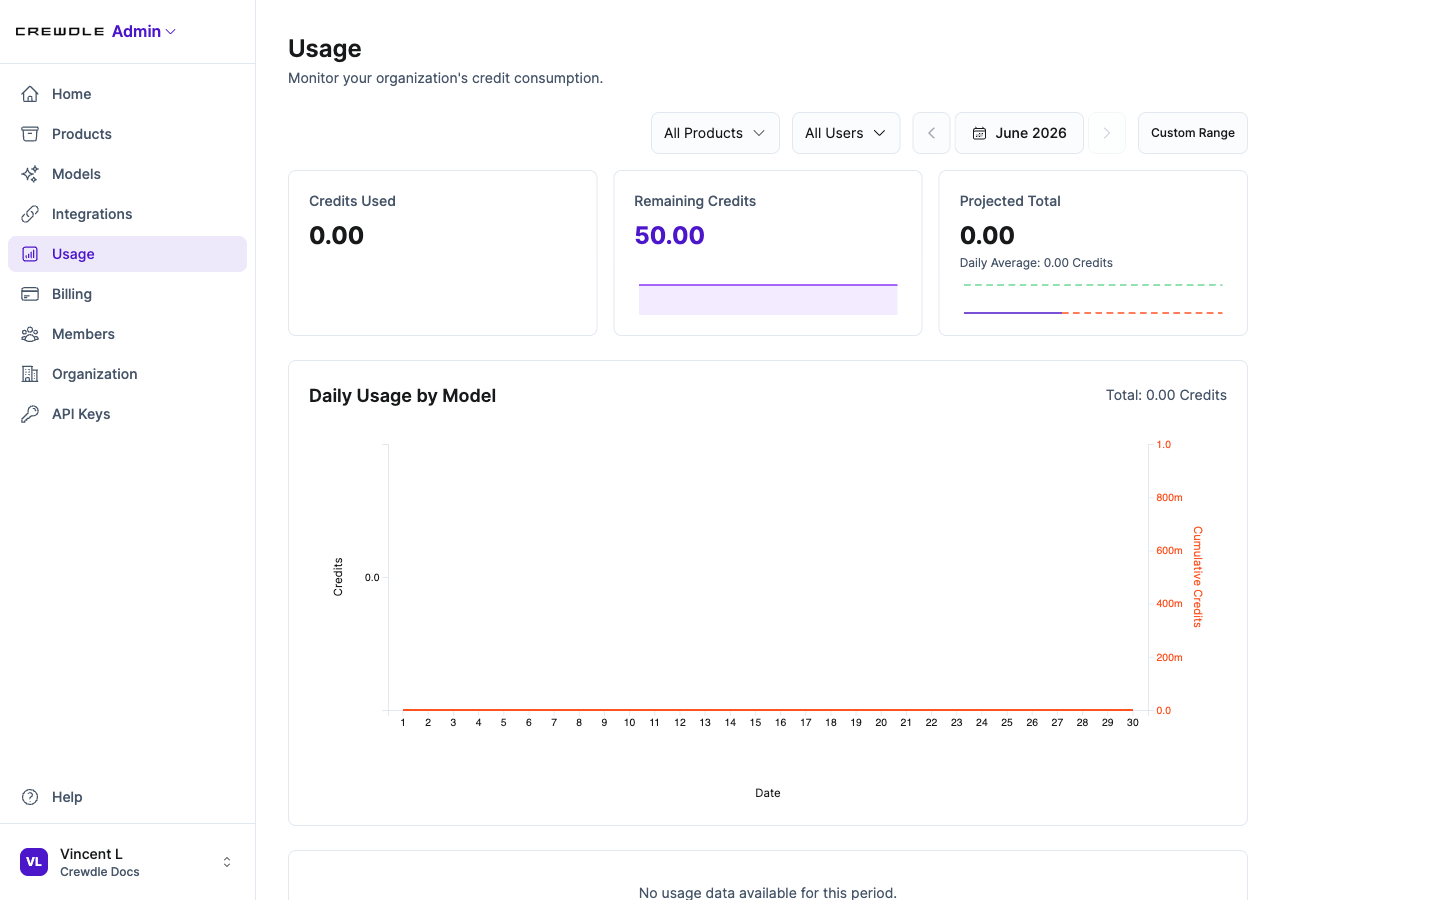
Task: Open the Home page
Action: pos(127,94)
